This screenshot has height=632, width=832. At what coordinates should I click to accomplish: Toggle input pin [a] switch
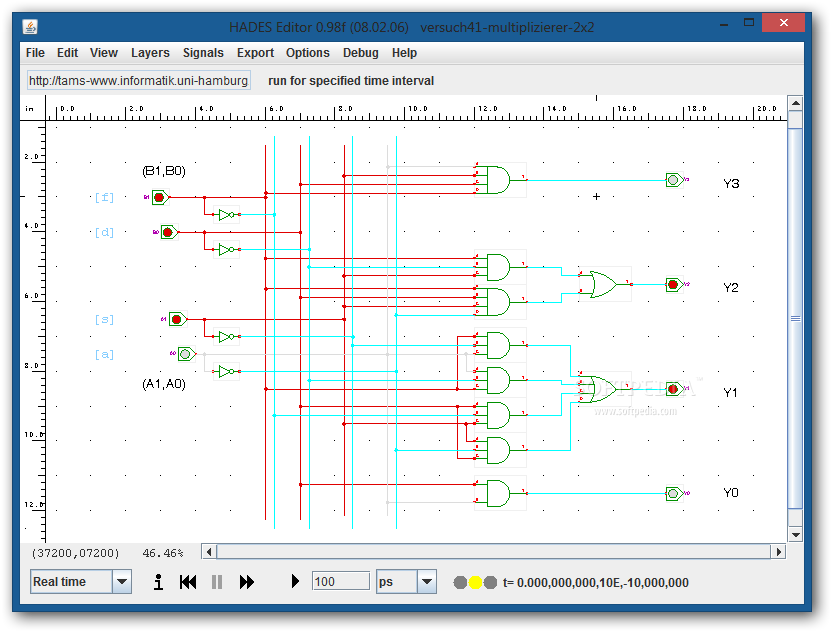pos(186,354)
